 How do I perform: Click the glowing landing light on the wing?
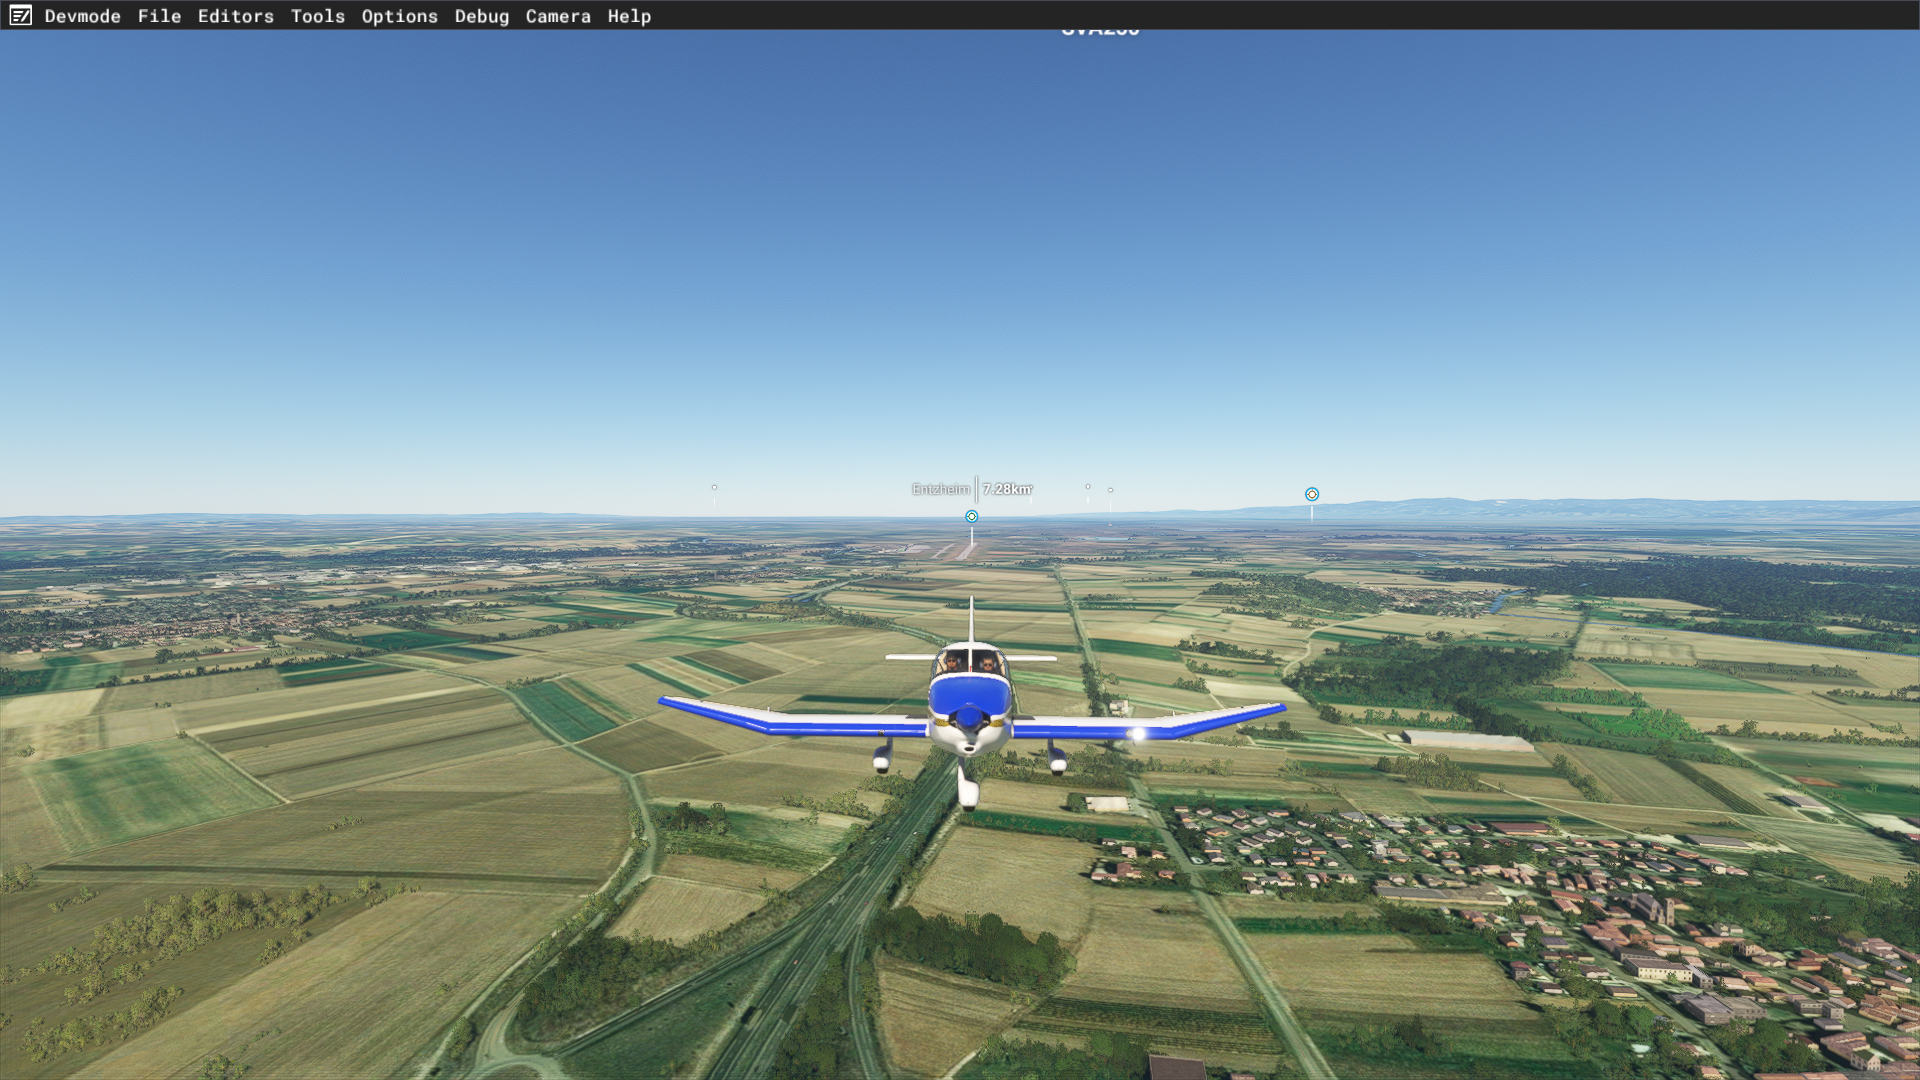[x=1138, y=734]
